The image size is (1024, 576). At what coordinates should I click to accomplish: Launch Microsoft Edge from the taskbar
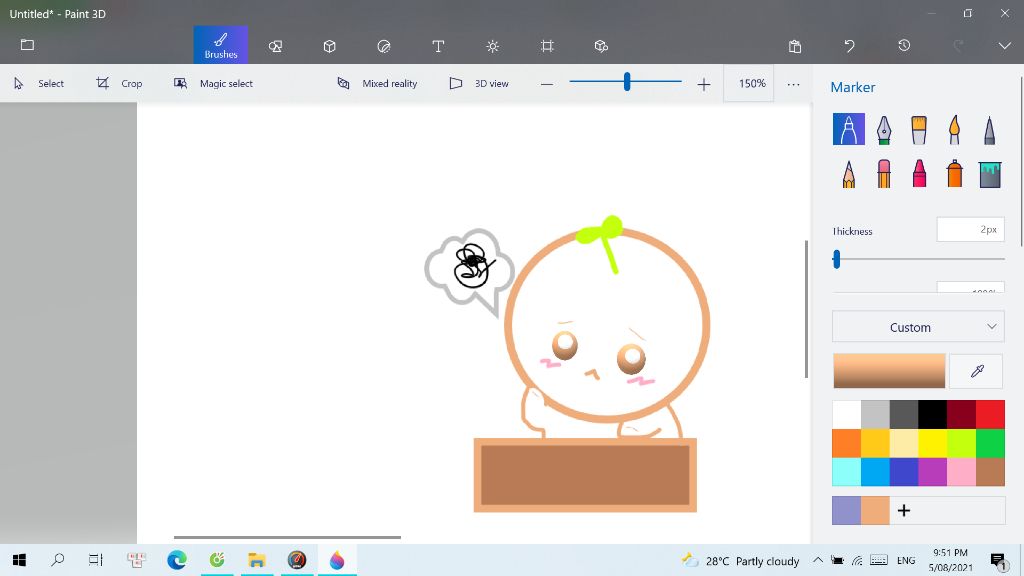[176, 560]
